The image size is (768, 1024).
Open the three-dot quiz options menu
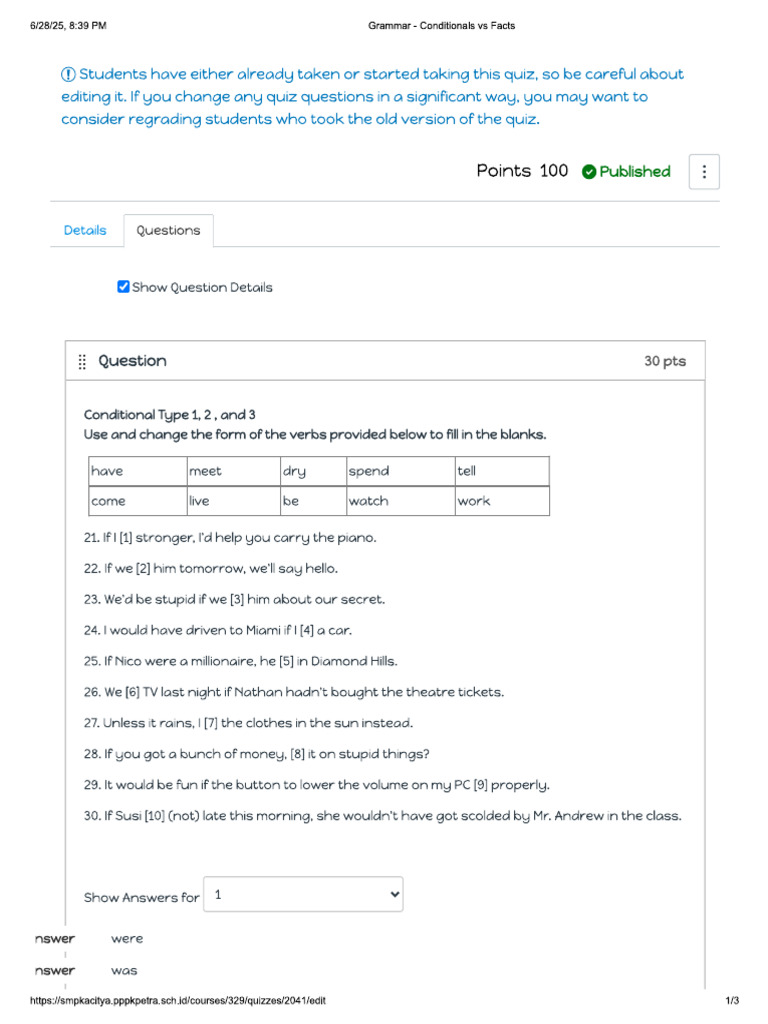(x=703, y=172)
